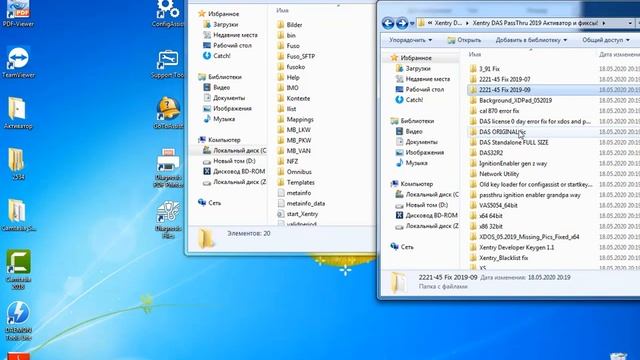The image size is (640, 360).
Task: Launch TeamViewer from the desktop
Action: click(x=18, y=62)
